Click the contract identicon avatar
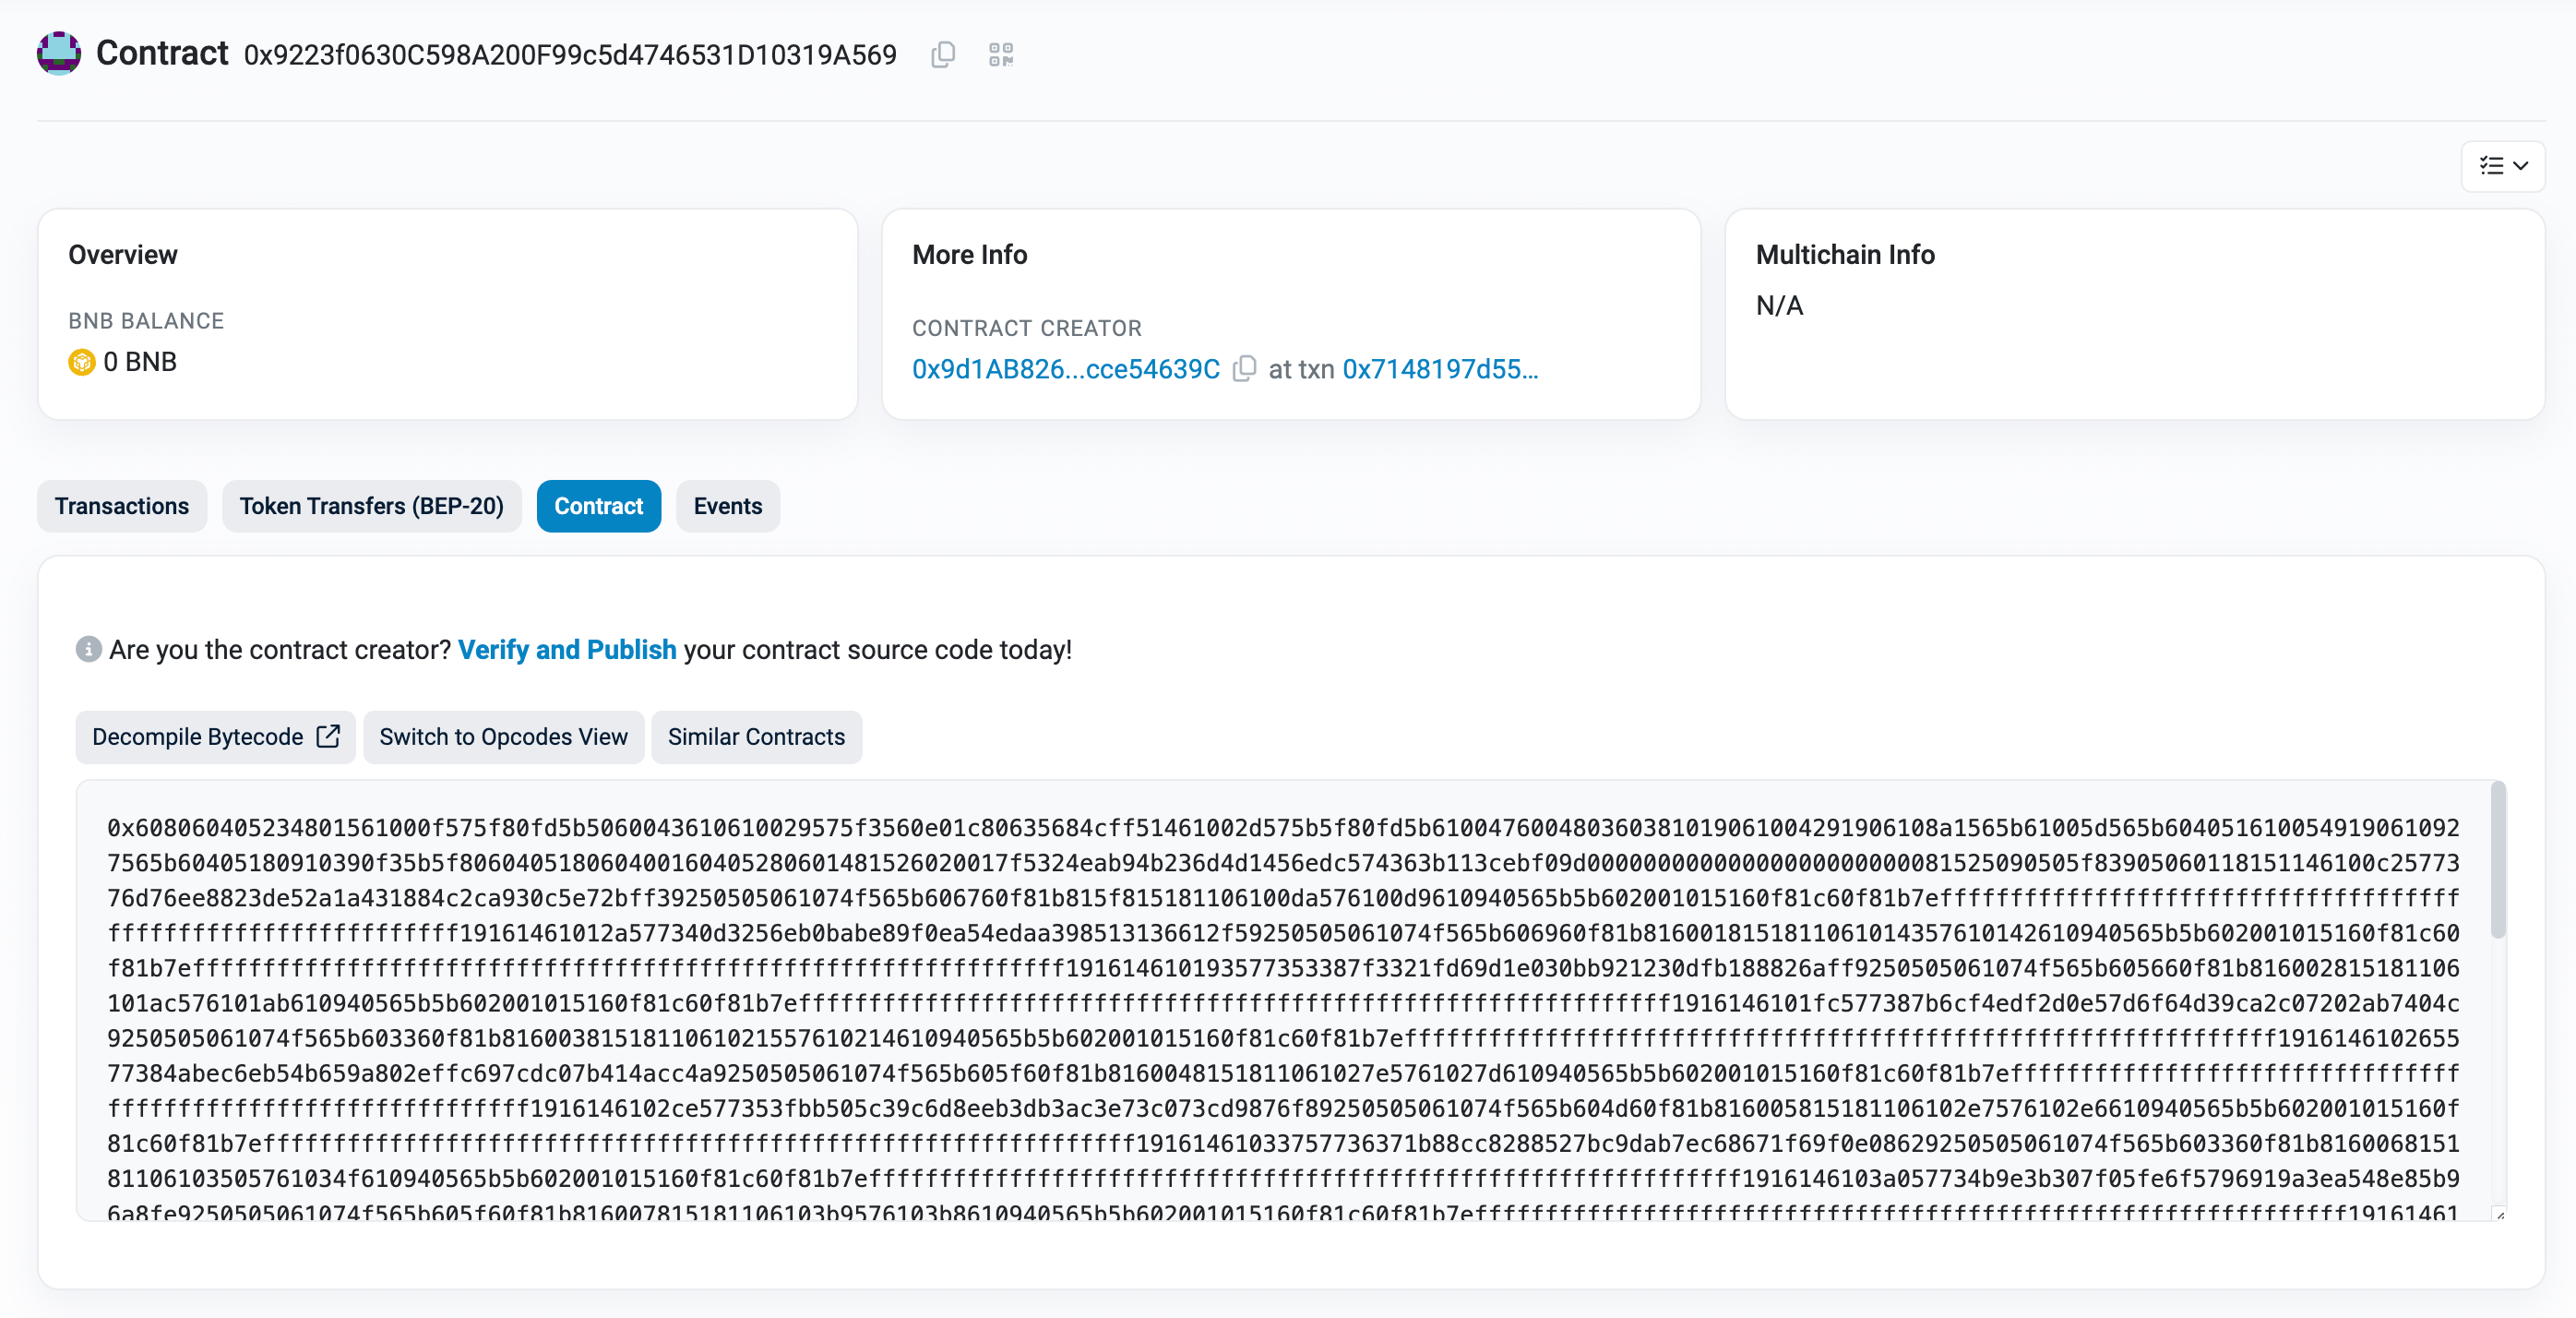 click(x=59, y=53)
